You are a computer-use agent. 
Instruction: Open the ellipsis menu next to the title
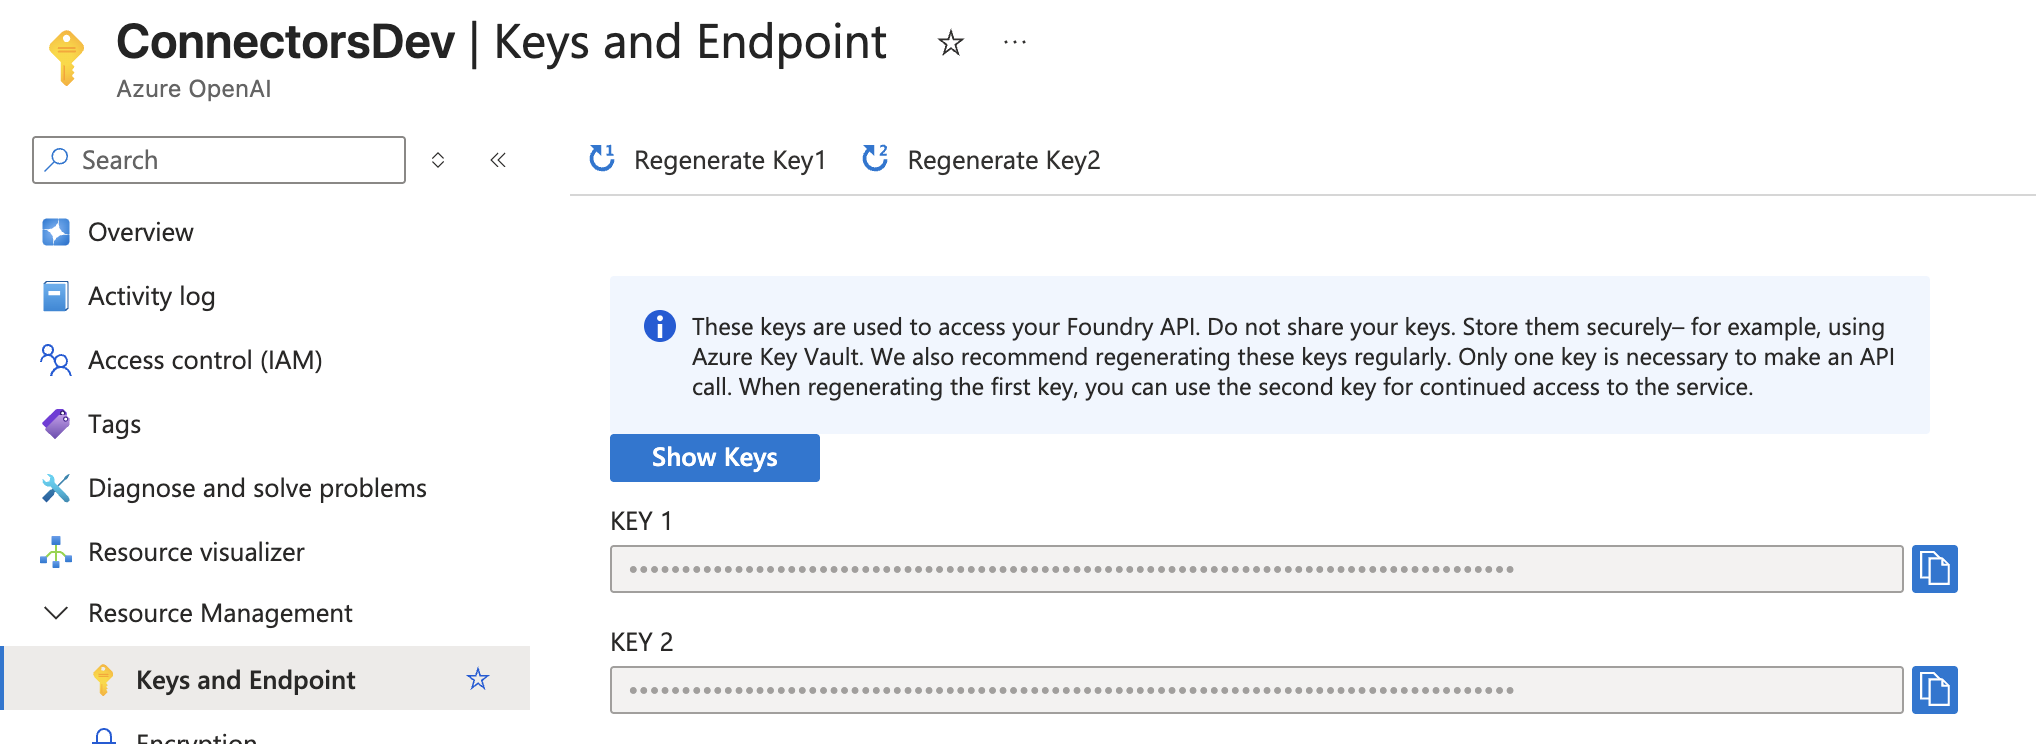[x=1014, y=42]
